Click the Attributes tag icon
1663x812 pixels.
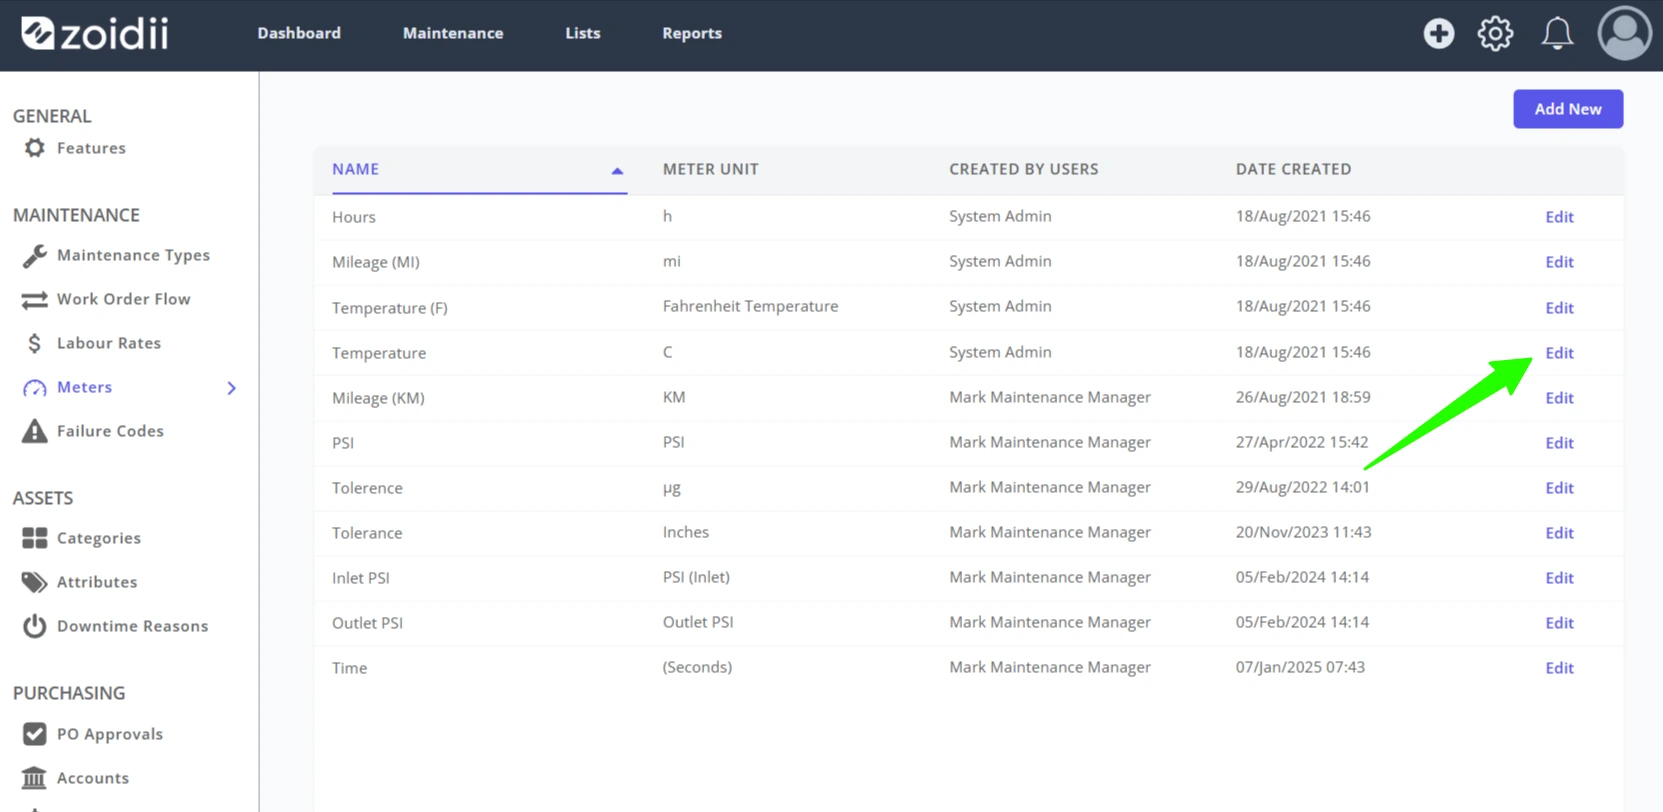pyautogui.click(x=35, y=582)
